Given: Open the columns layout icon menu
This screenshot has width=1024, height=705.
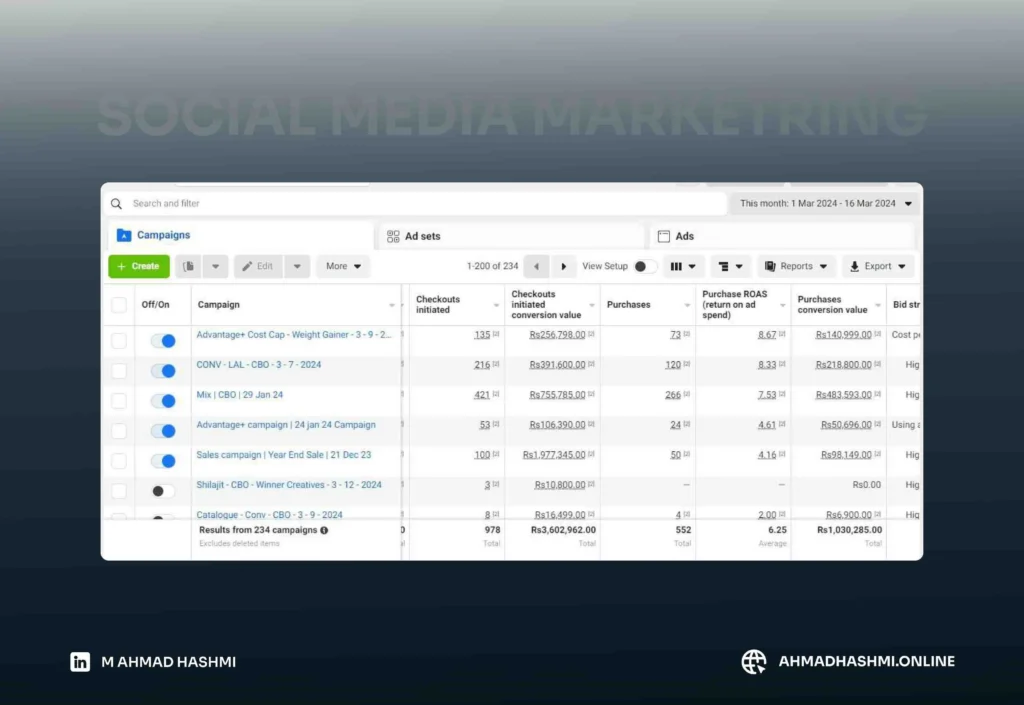Looking at the screenshot, I should coord(682,266).
